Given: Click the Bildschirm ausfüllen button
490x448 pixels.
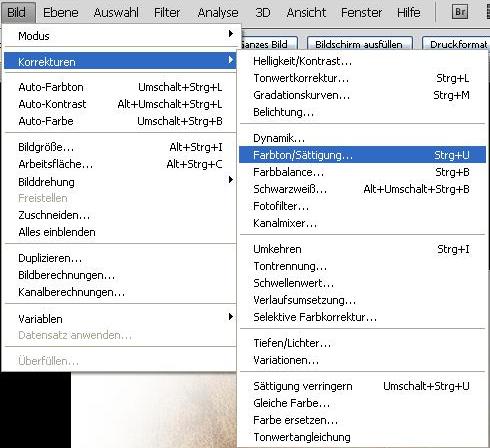Looking at the screenshot, I should (359, 44).
